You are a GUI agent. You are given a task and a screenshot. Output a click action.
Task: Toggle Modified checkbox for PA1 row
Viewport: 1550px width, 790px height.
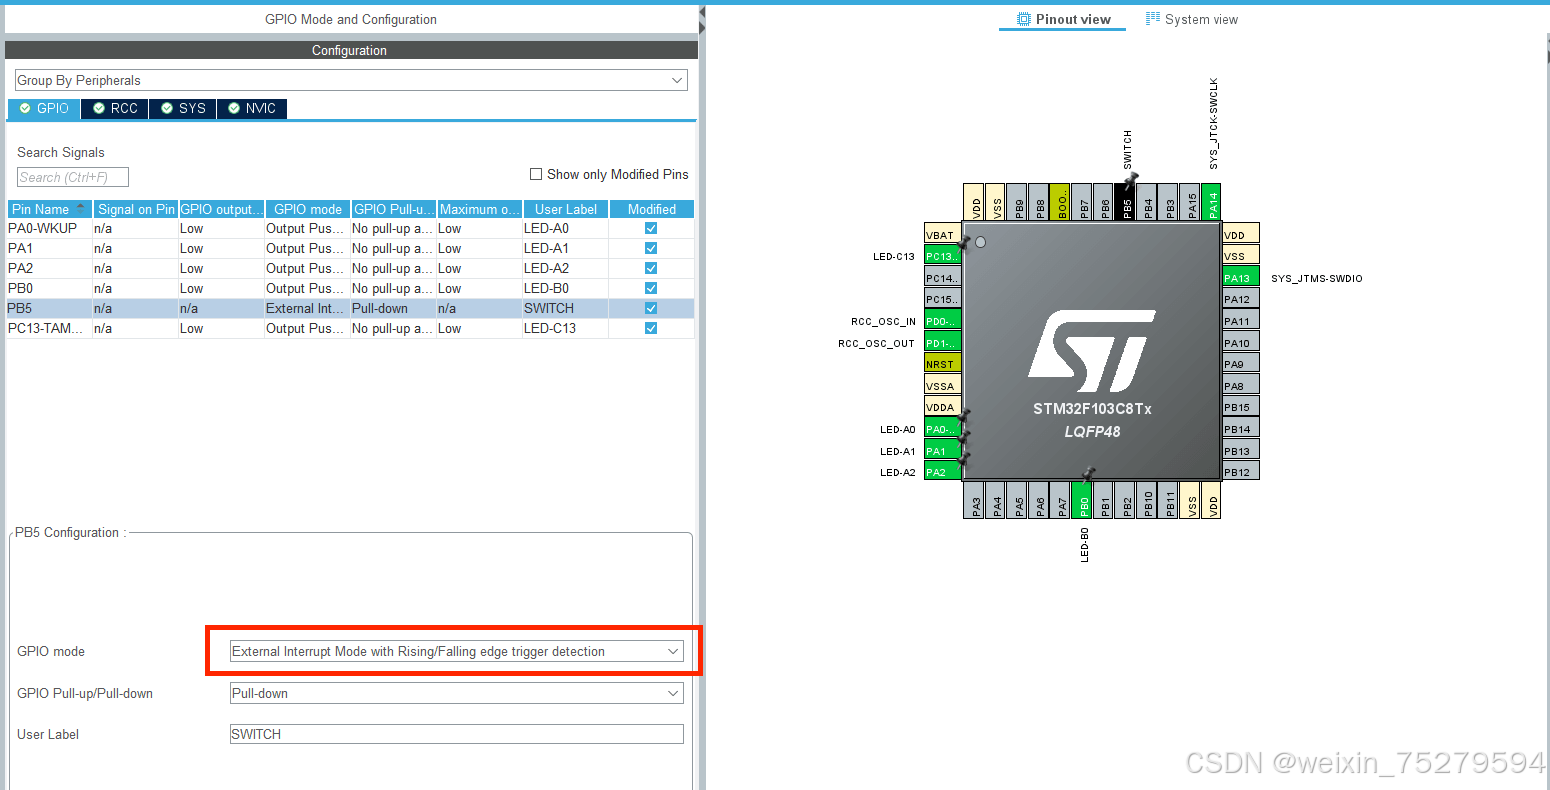click(651, 248)
